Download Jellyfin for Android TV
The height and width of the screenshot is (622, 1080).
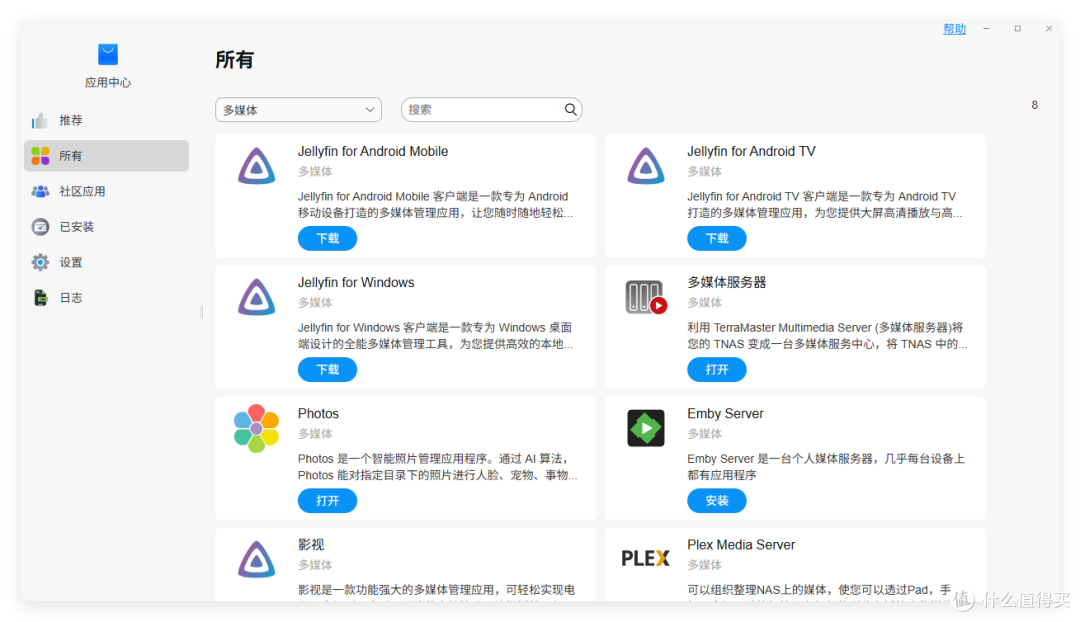(x=716, y=238)
